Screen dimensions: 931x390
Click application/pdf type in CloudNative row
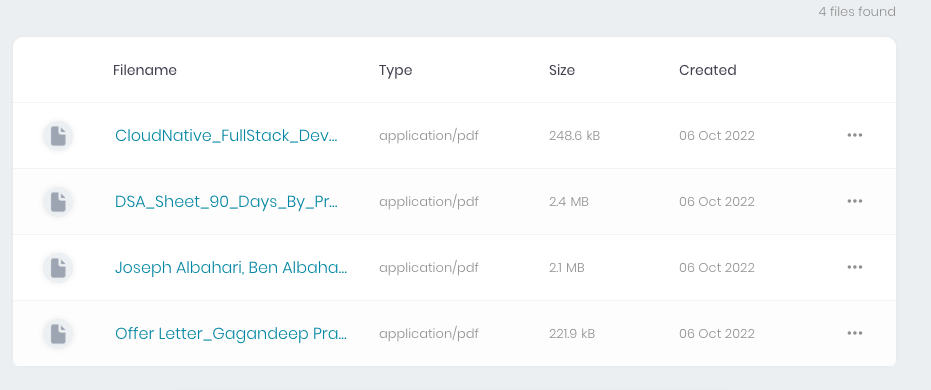[x=429, y=136]
